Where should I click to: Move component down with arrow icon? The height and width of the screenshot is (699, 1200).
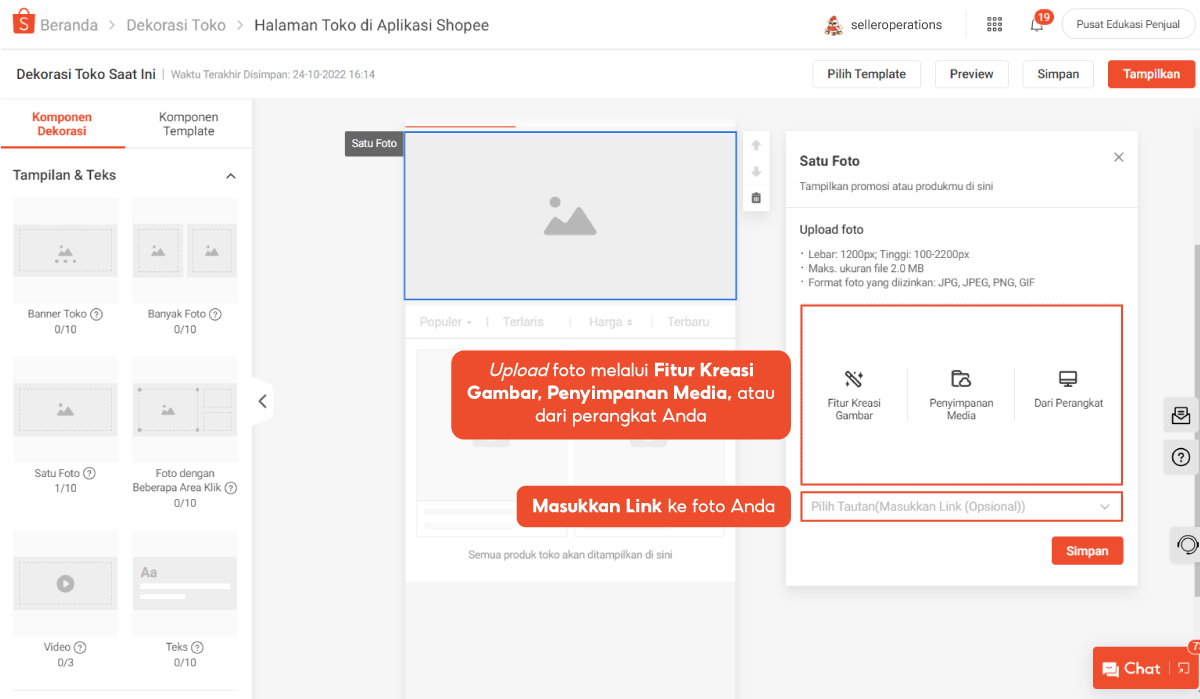coord(756,172)
